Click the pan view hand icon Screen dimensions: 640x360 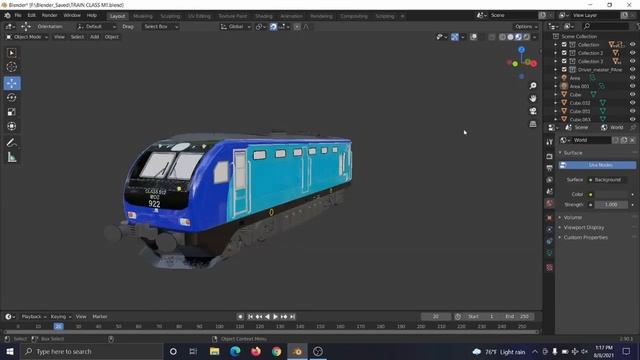[533, 98]
